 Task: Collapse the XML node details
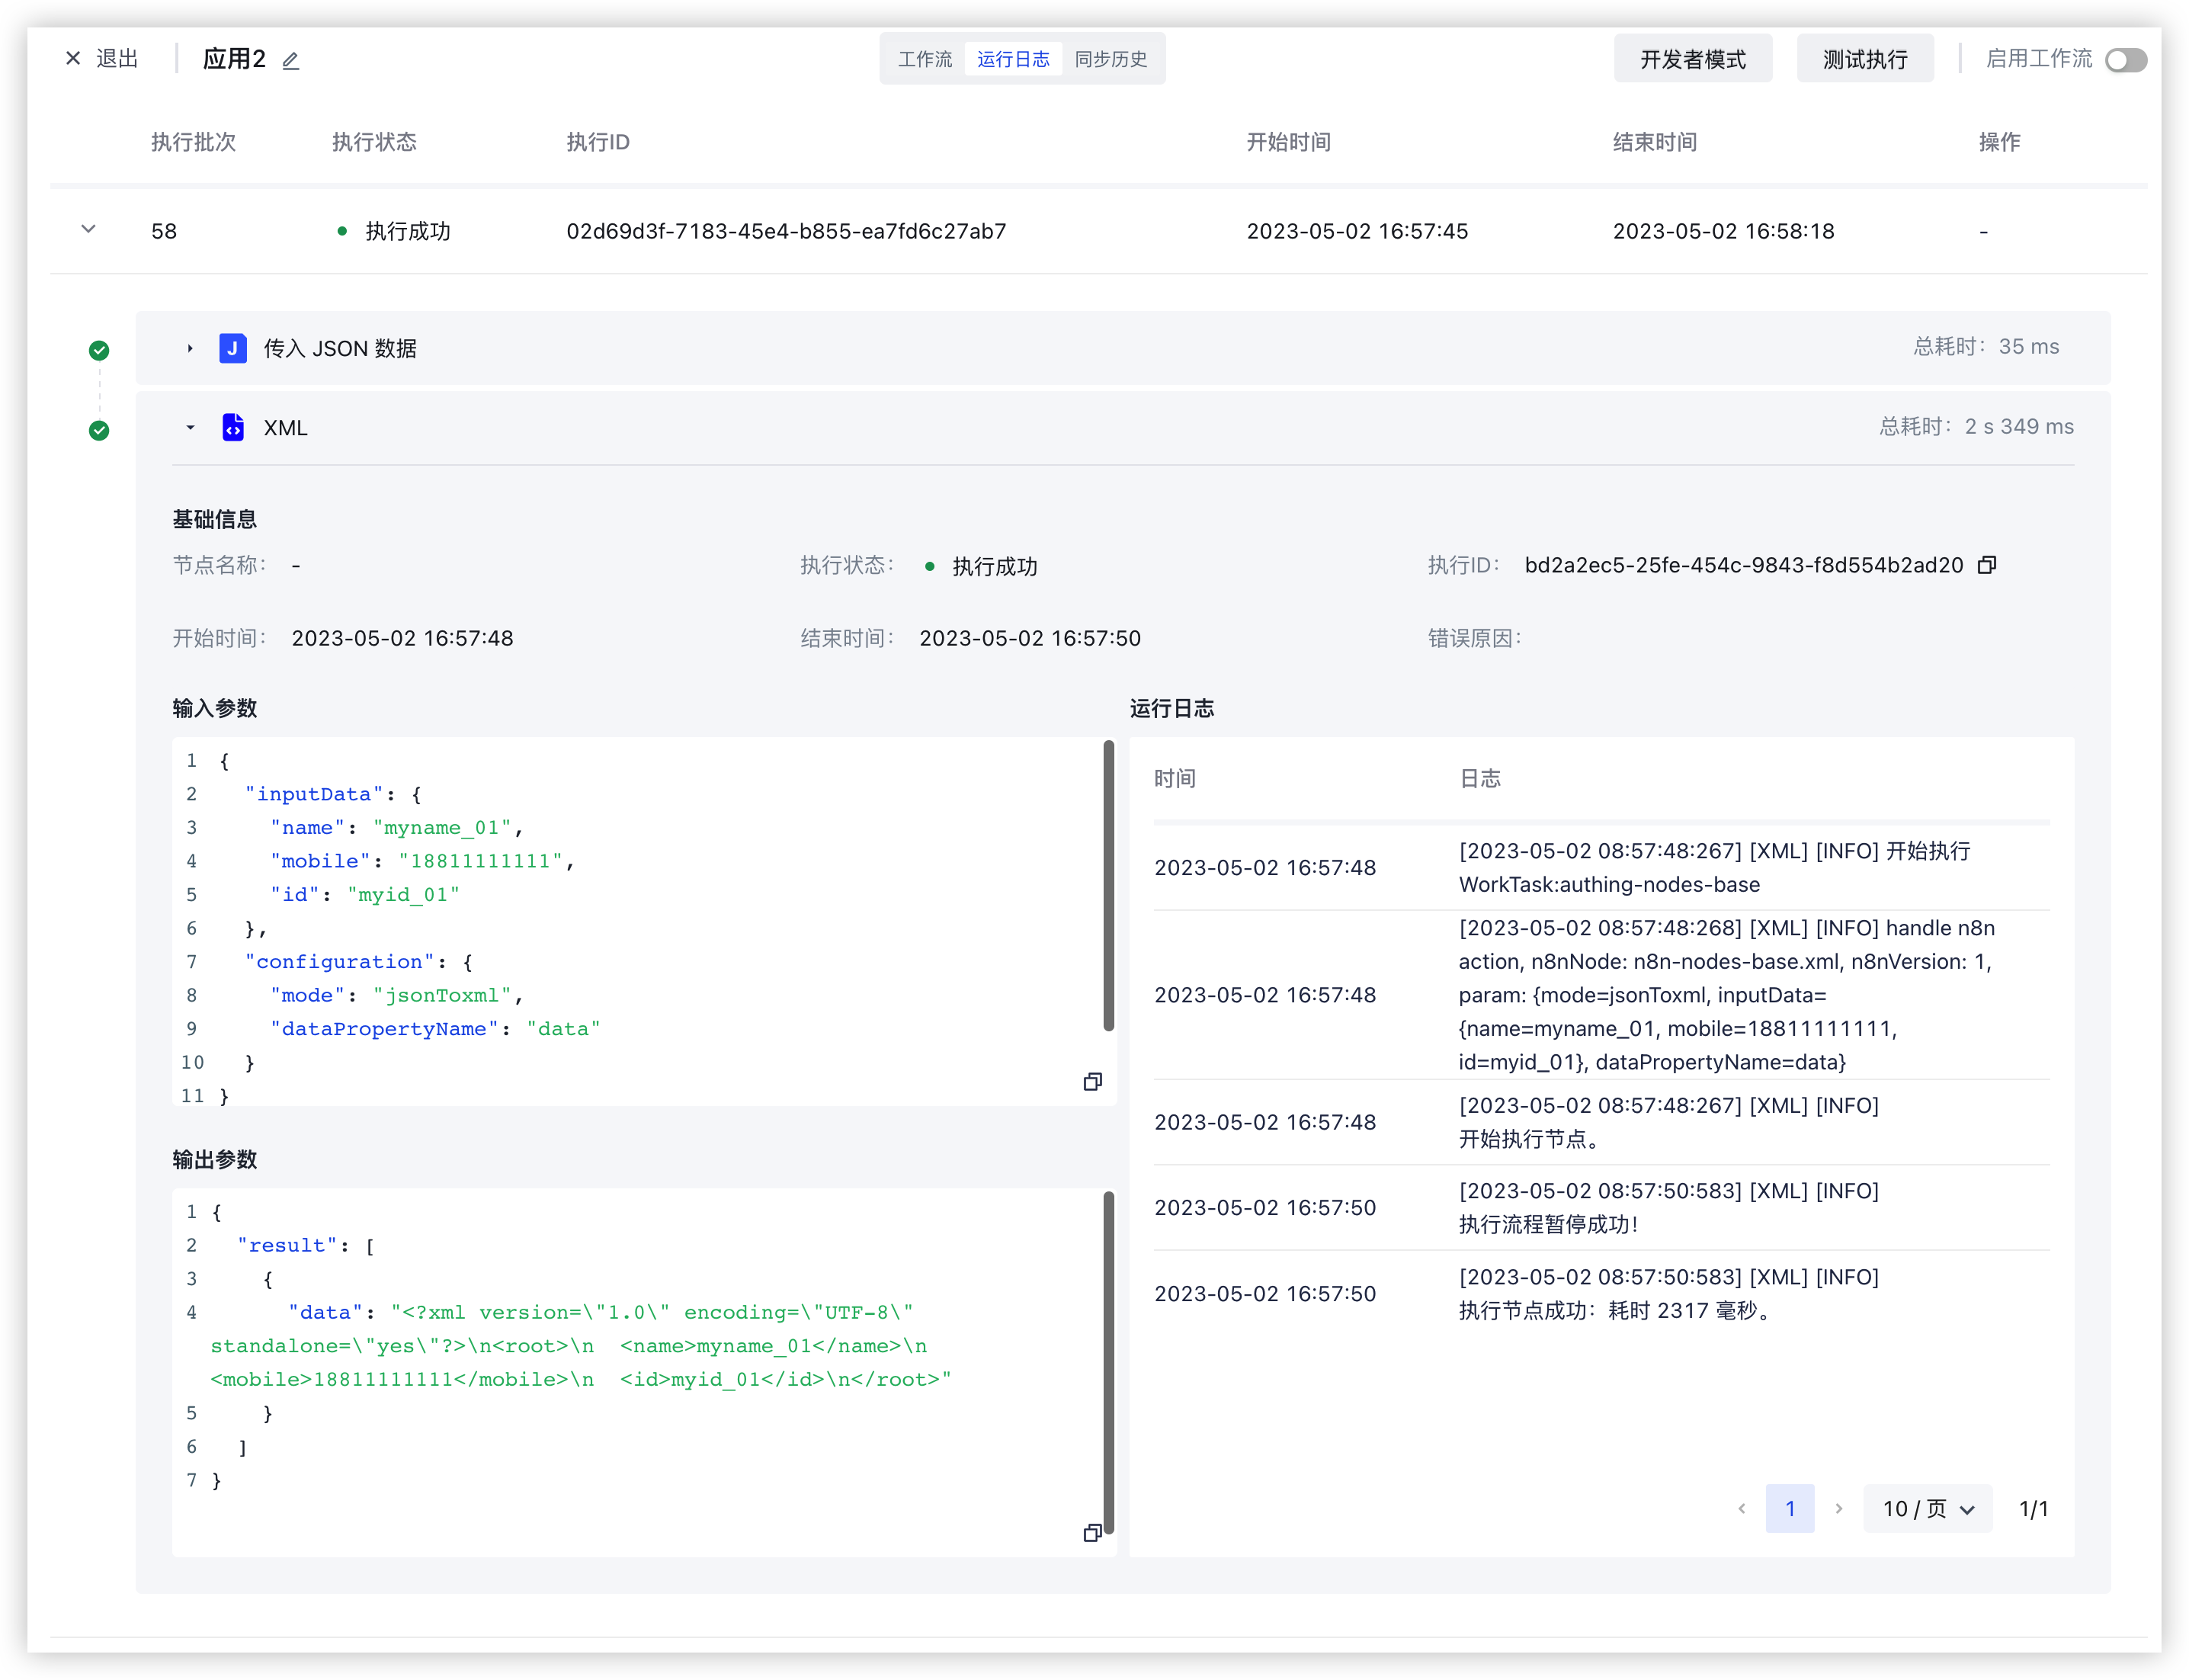coord(190,428)
